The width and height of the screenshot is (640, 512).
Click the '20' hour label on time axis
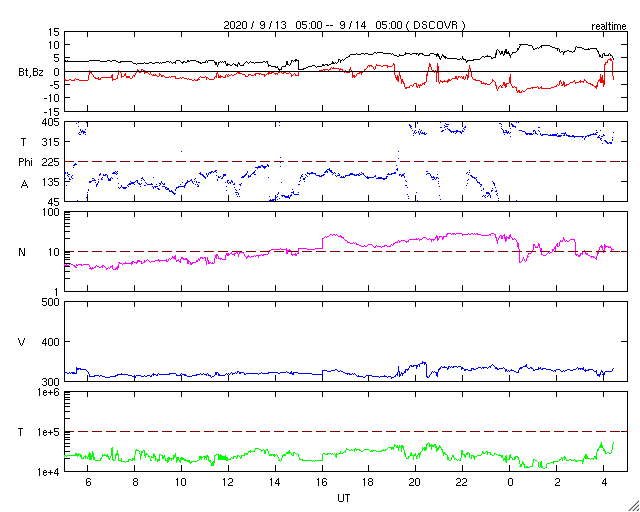(416, 482)
